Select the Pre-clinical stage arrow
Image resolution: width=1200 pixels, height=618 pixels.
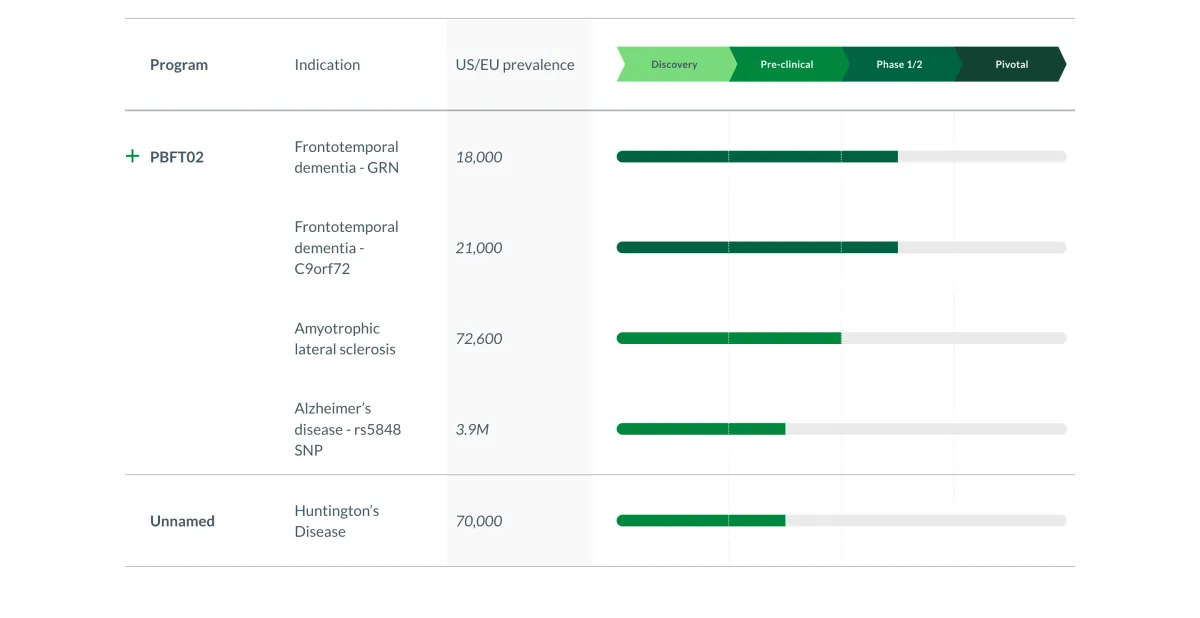tap(787, 64)
